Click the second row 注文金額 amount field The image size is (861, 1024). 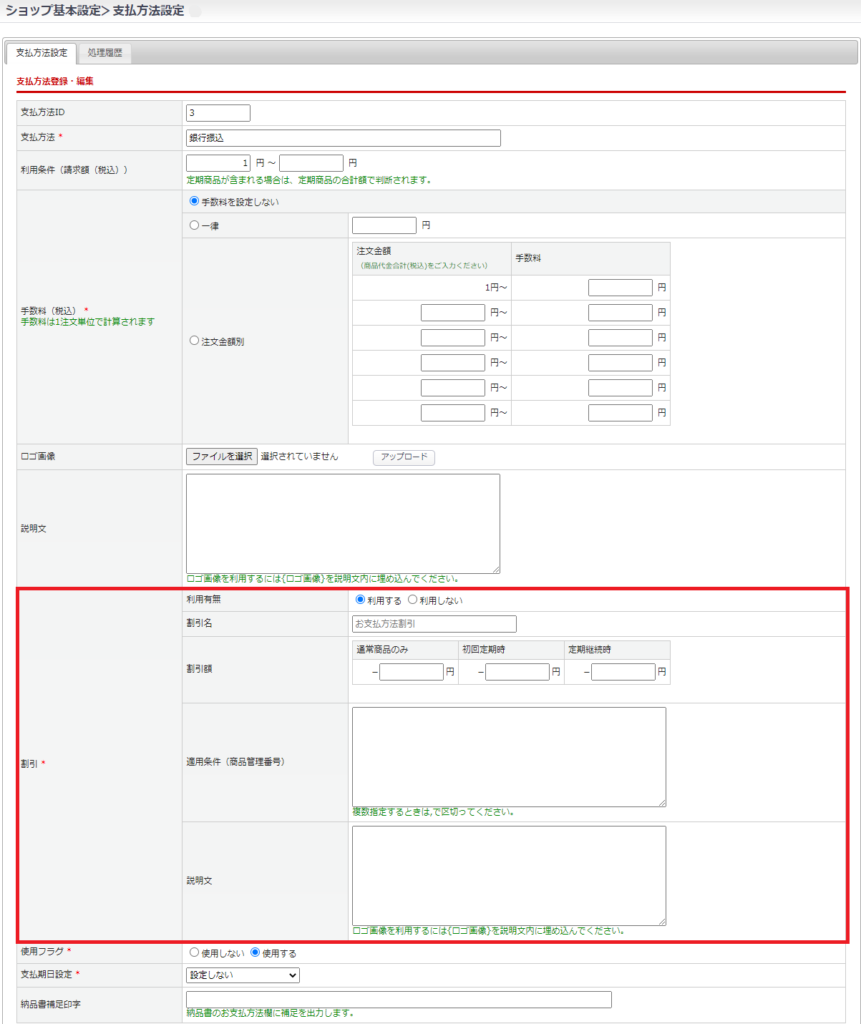pyautogui.click(x=453, y=313)
